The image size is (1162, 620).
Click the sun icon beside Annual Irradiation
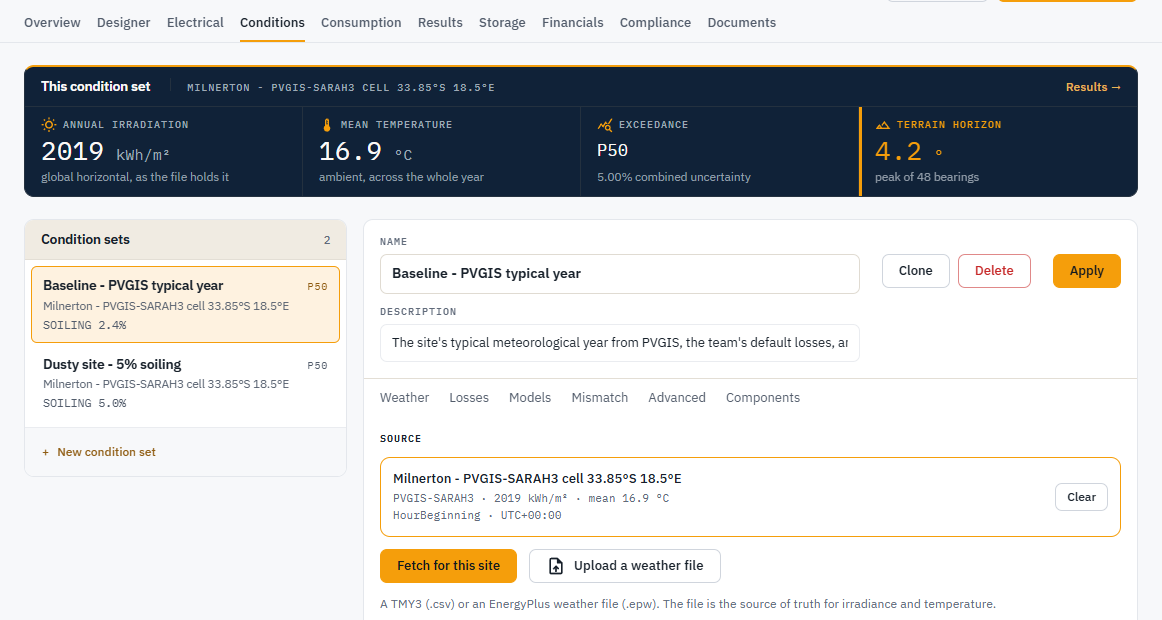49,124
